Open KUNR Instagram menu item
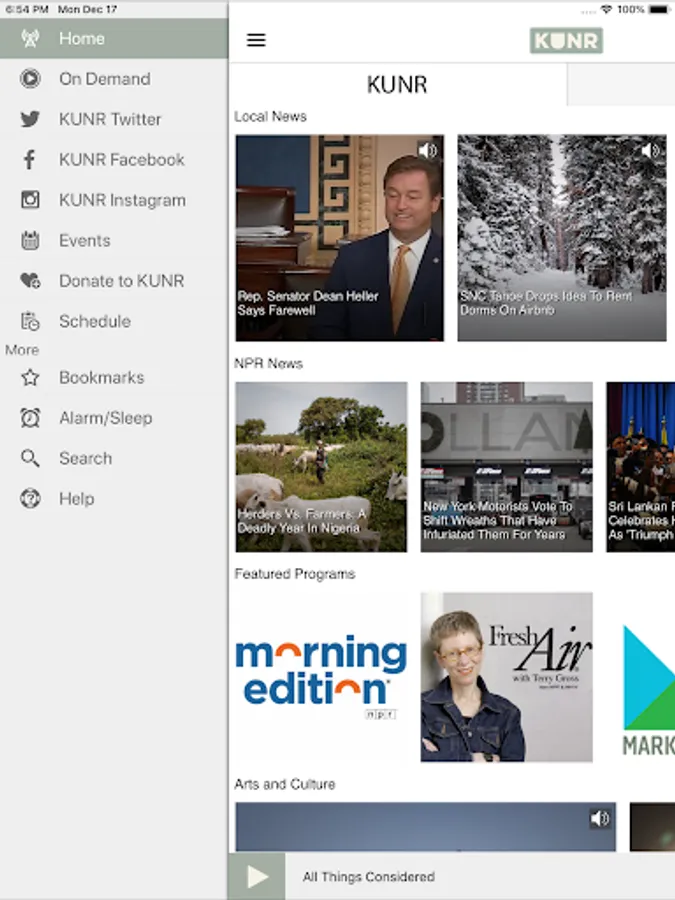The height and width of the screenshot is (900, 675). [114, 200]
